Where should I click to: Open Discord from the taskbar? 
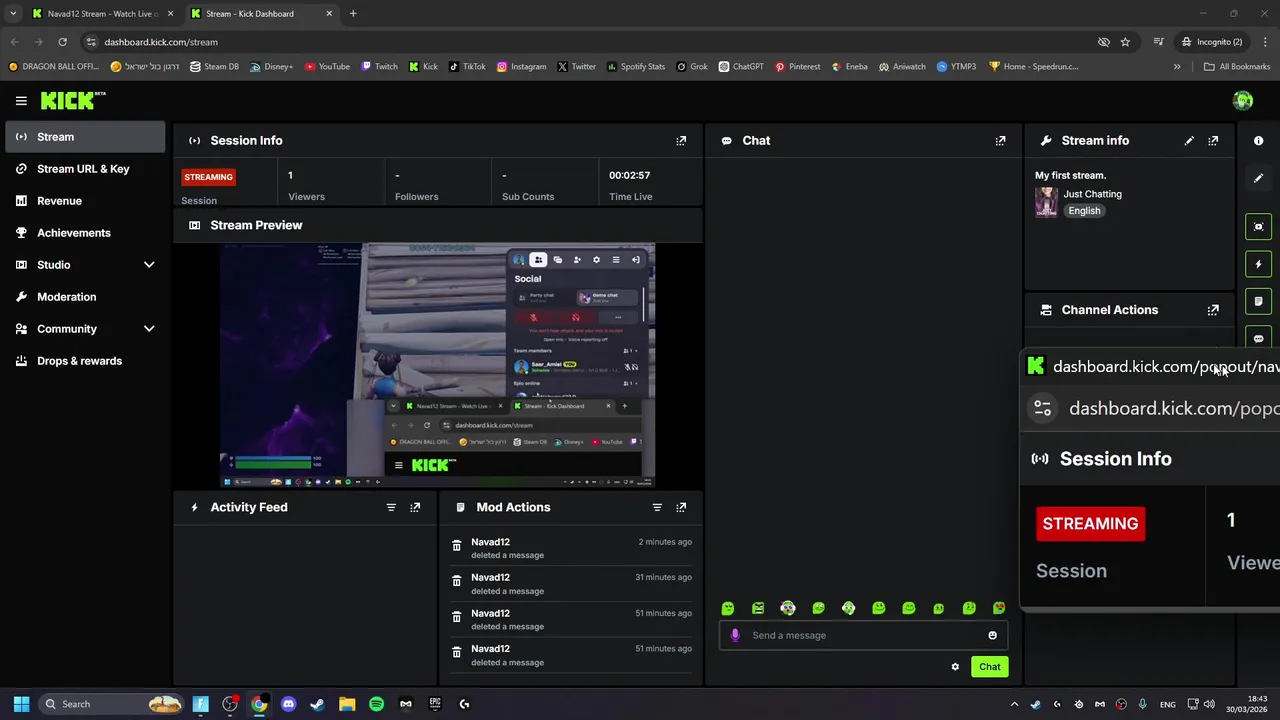pos(289,704)
